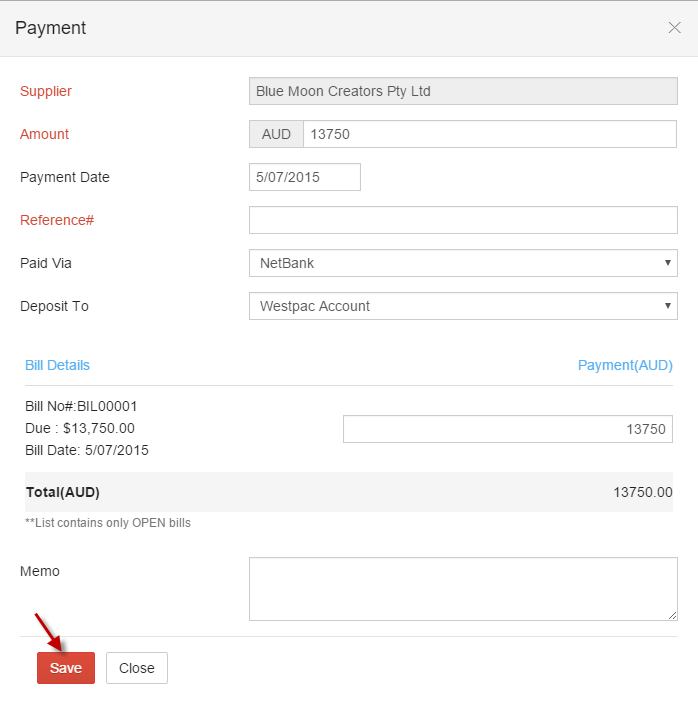Click the red Supplier label

[x=46, y=91]
